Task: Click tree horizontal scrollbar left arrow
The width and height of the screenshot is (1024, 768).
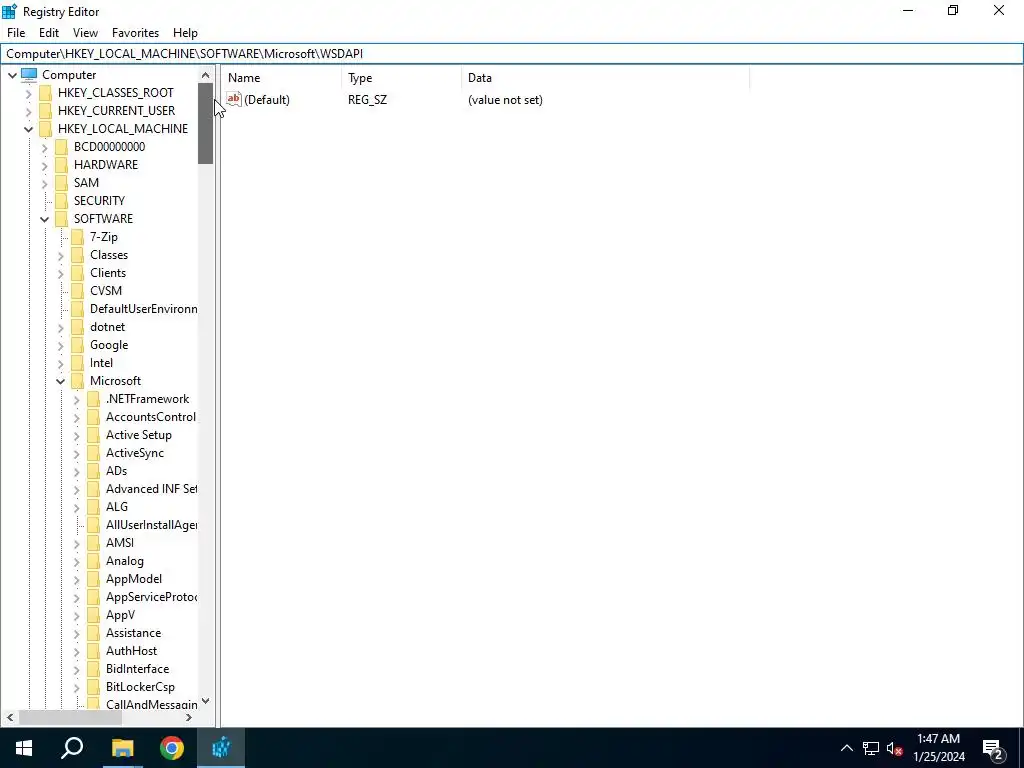Action: tap(10, 718)
